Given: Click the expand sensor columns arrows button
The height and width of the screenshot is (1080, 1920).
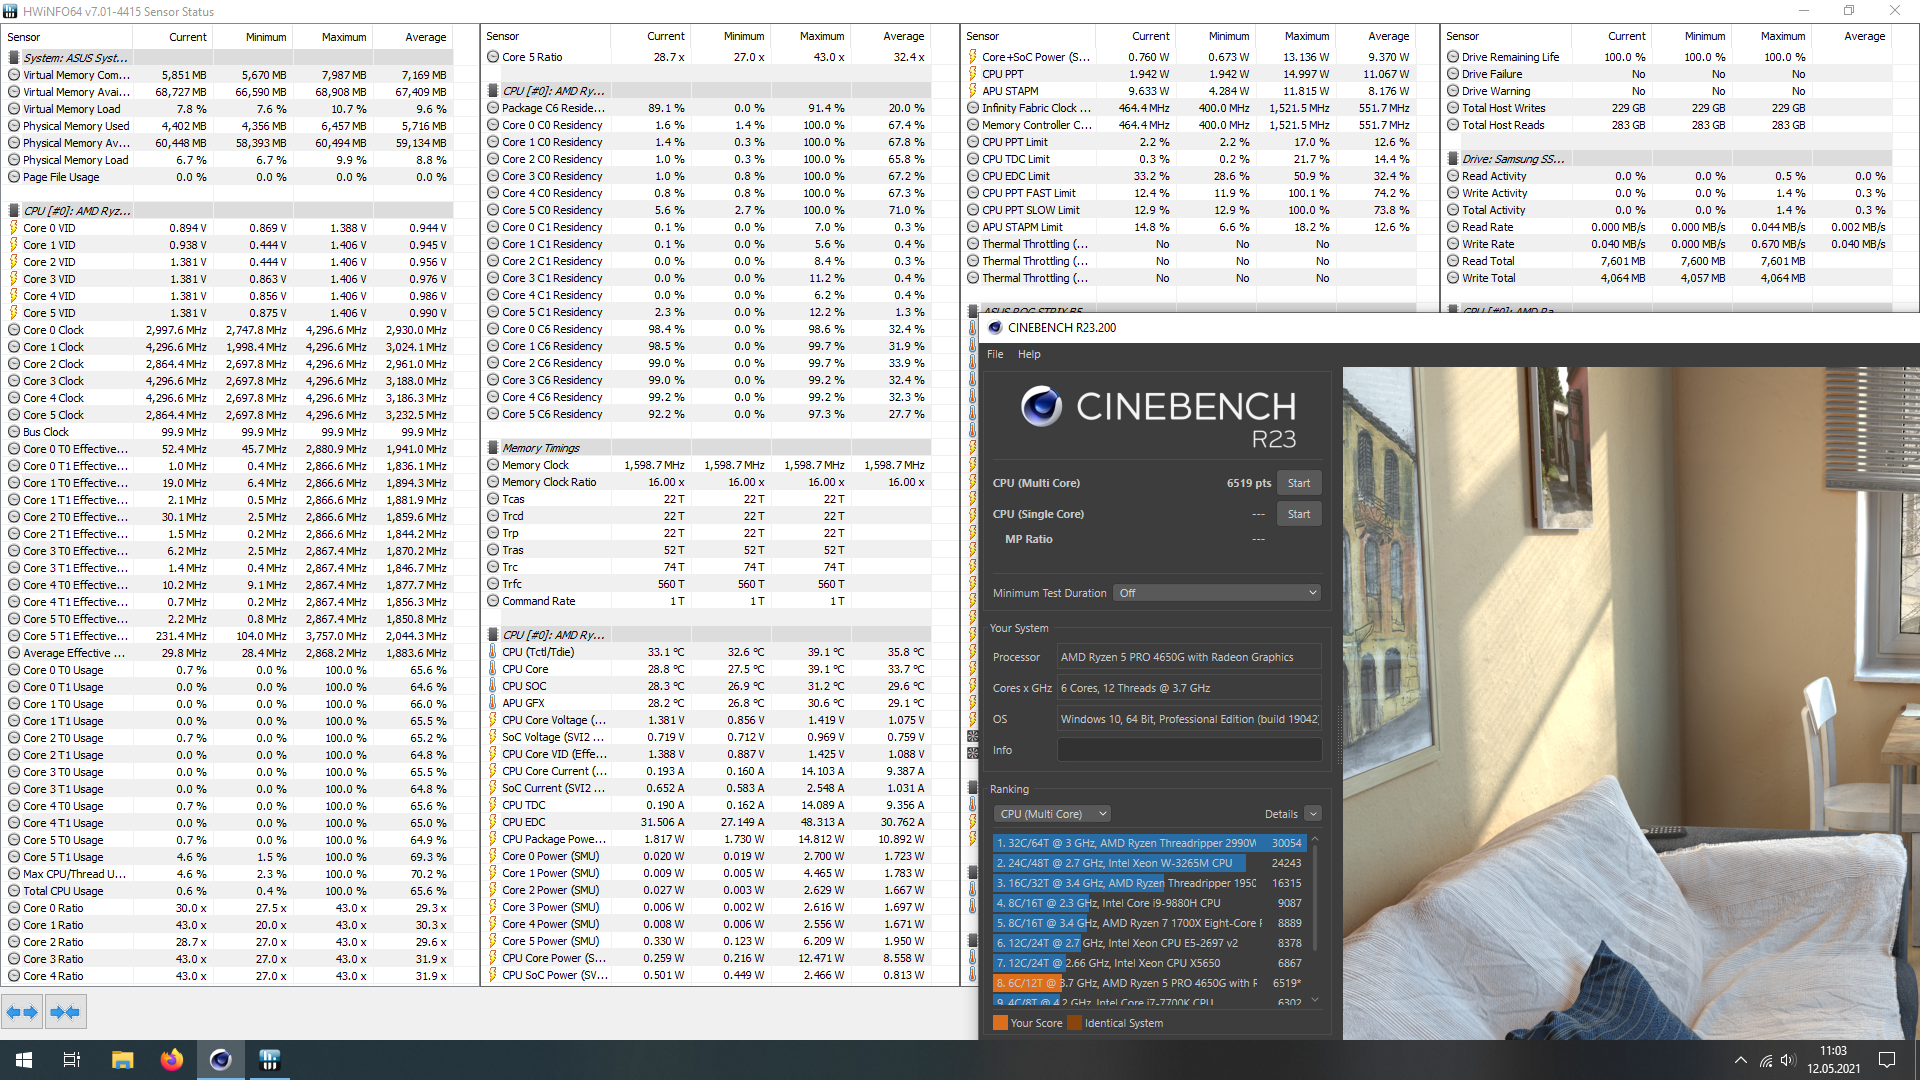Looking at the screenshot, I should pos(22,1012).
